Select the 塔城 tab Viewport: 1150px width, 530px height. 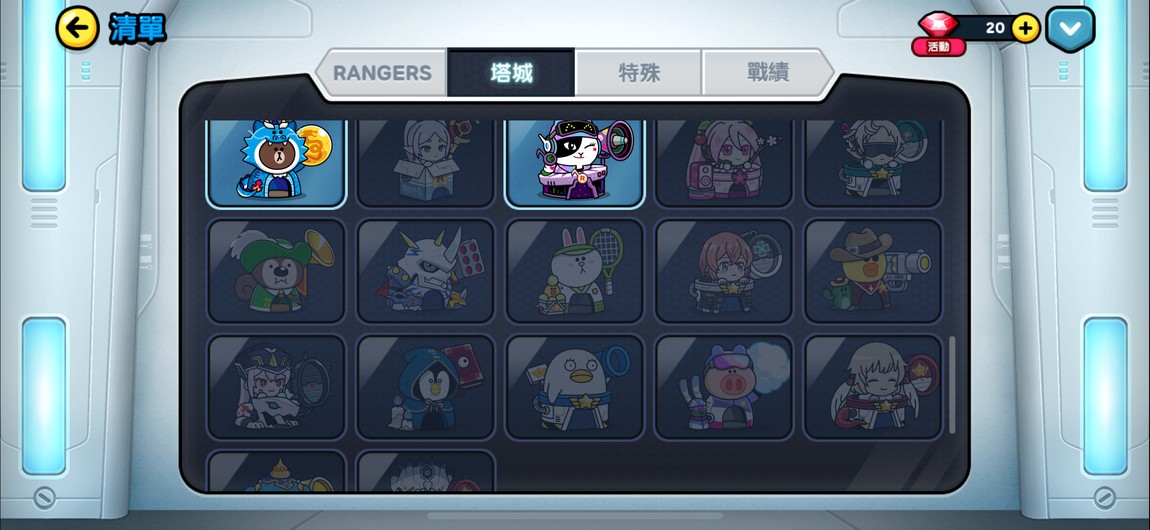click(511, 73)
